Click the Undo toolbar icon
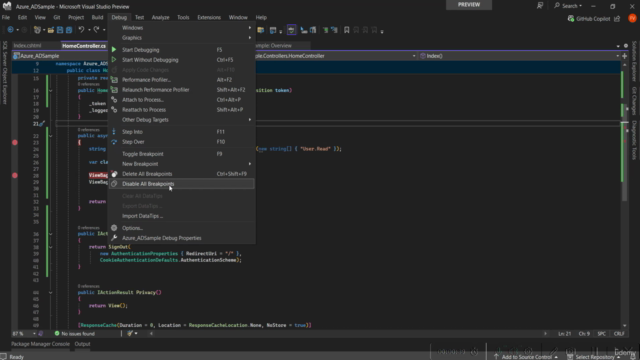The width and height of the screenshot is (640, 360). tap(81, 30)
